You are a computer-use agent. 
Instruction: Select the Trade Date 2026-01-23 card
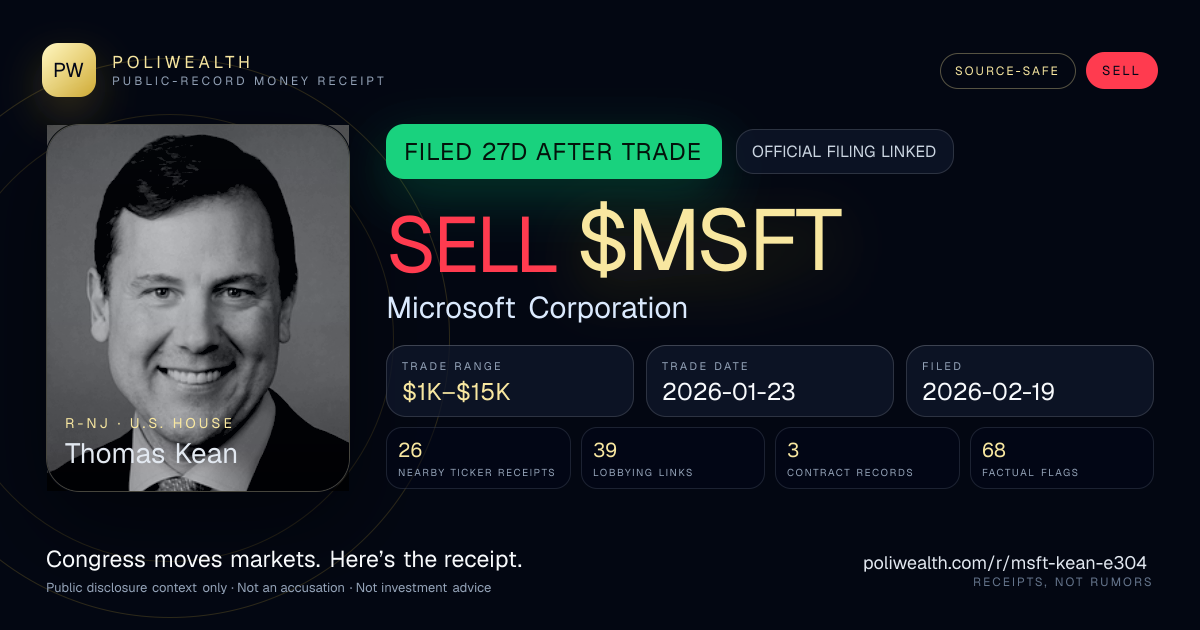770,381
